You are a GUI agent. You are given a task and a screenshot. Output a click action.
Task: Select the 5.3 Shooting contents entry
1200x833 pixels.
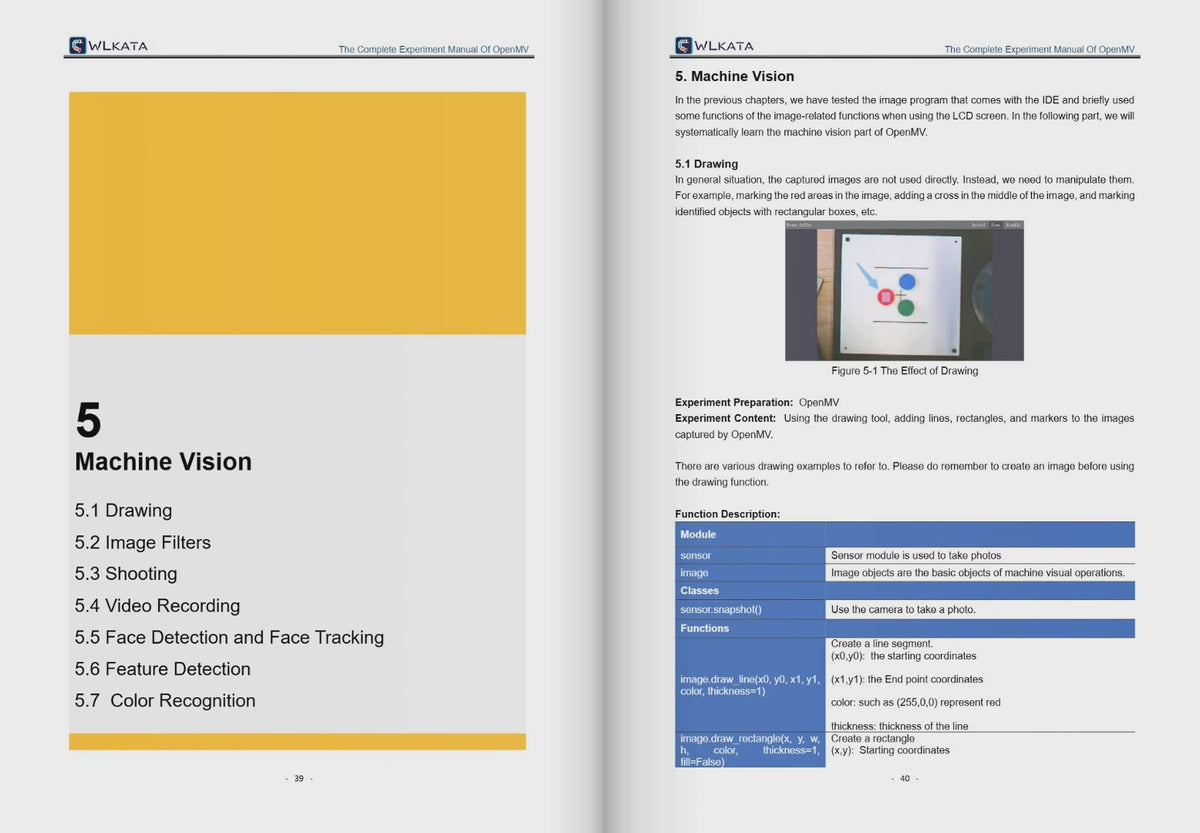tap(125, 574)
